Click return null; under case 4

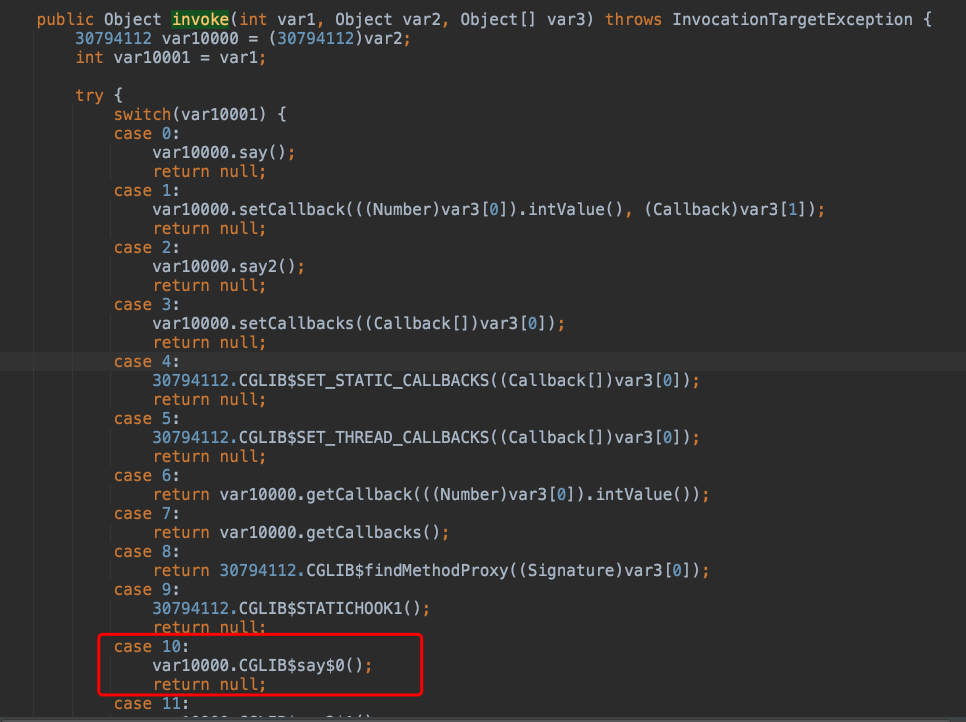209,400
